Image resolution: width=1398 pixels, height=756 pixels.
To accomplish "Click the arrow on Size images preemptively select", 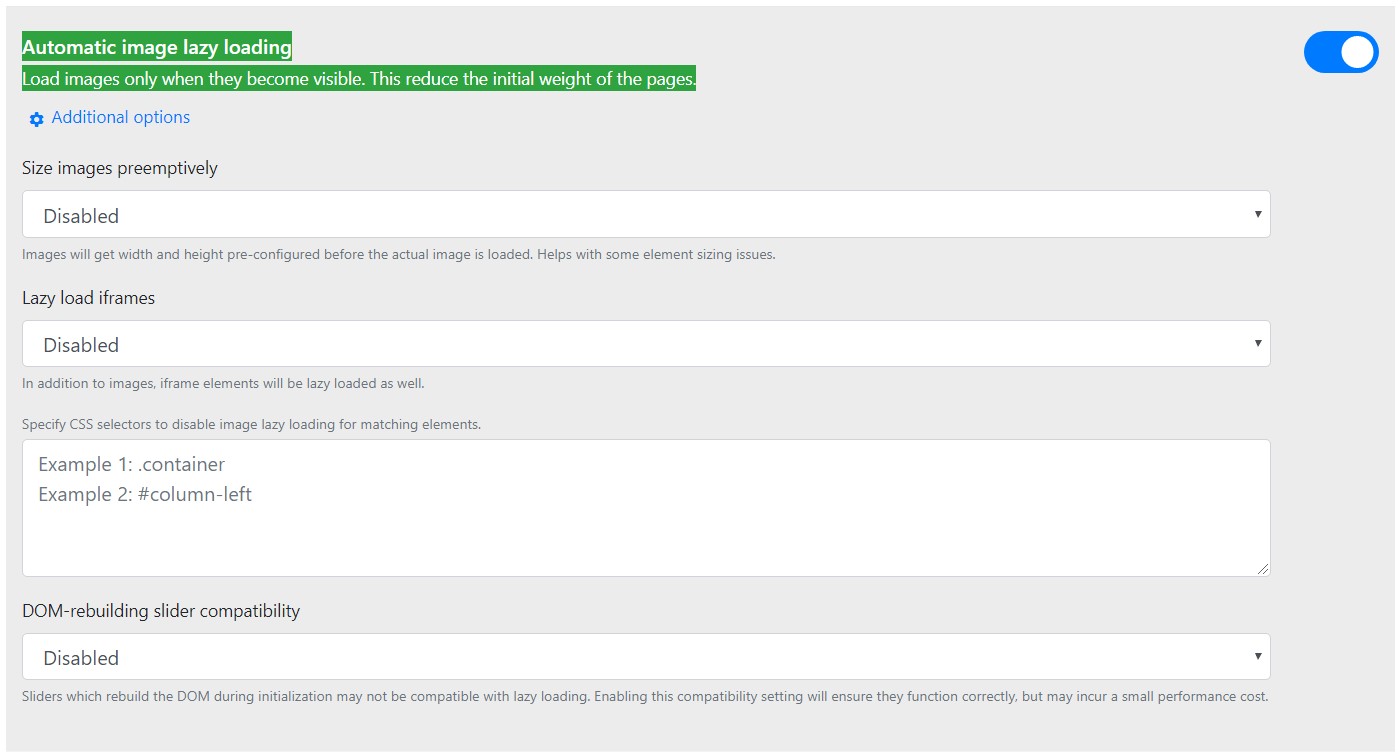I will tap(1257, 215).
